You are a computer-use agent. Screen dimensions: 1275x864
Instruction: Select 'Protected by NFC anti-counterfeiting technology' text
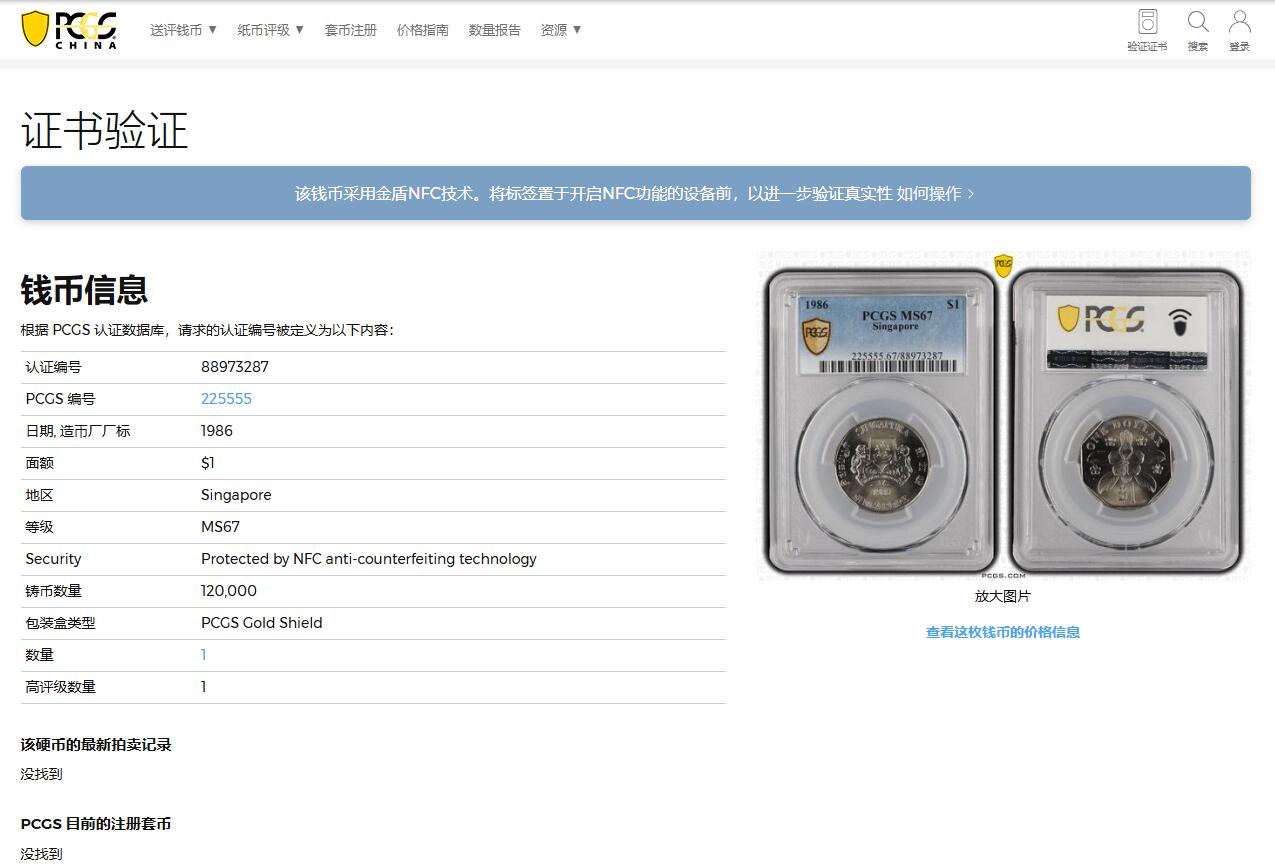pos(369,559)
